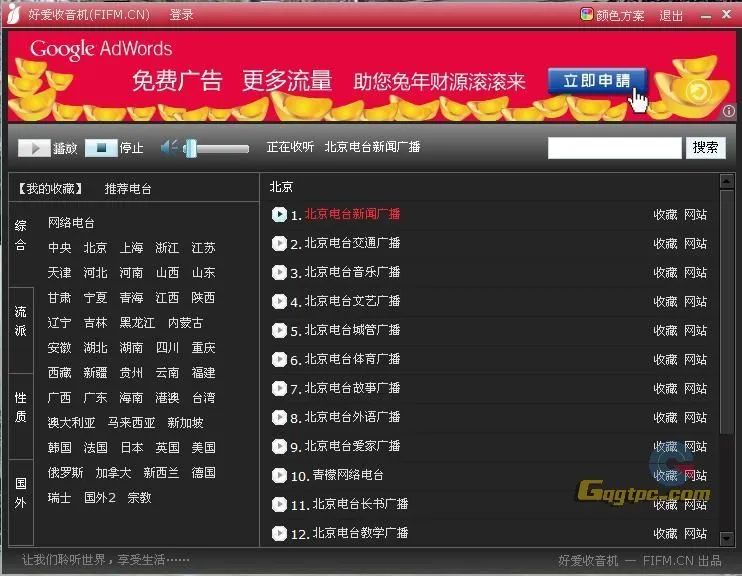742x576 pixels.
Task: Click scrollbar down arrow in station list
Action: tap(726, 539)
